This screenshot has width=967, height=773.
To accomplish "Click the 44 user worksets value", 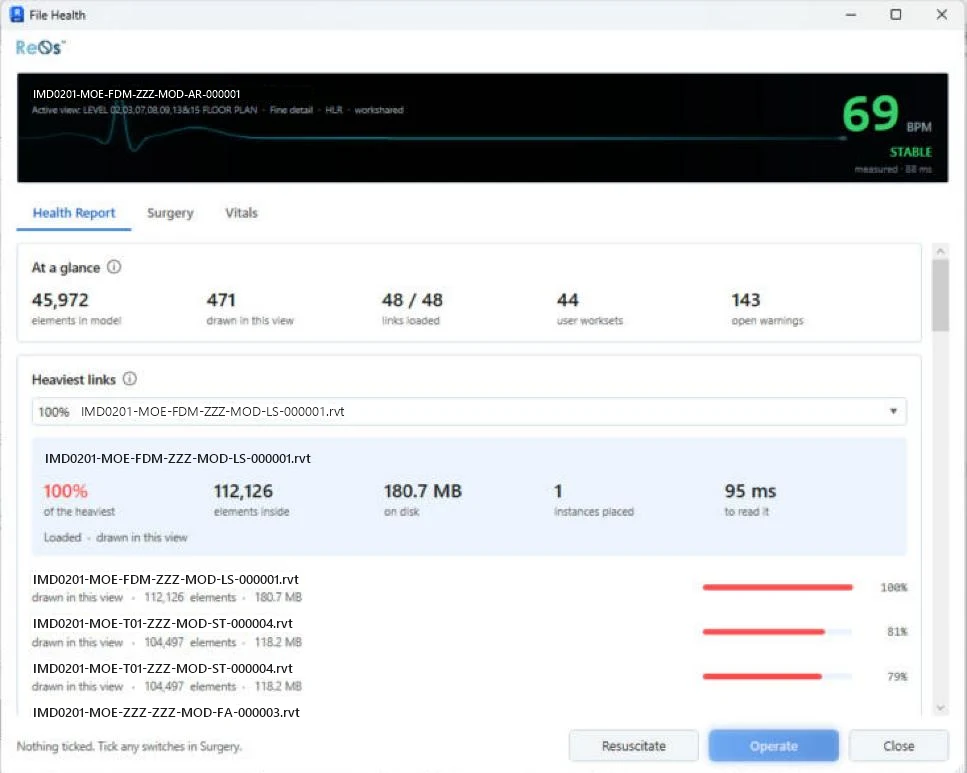I will point(567,300).
